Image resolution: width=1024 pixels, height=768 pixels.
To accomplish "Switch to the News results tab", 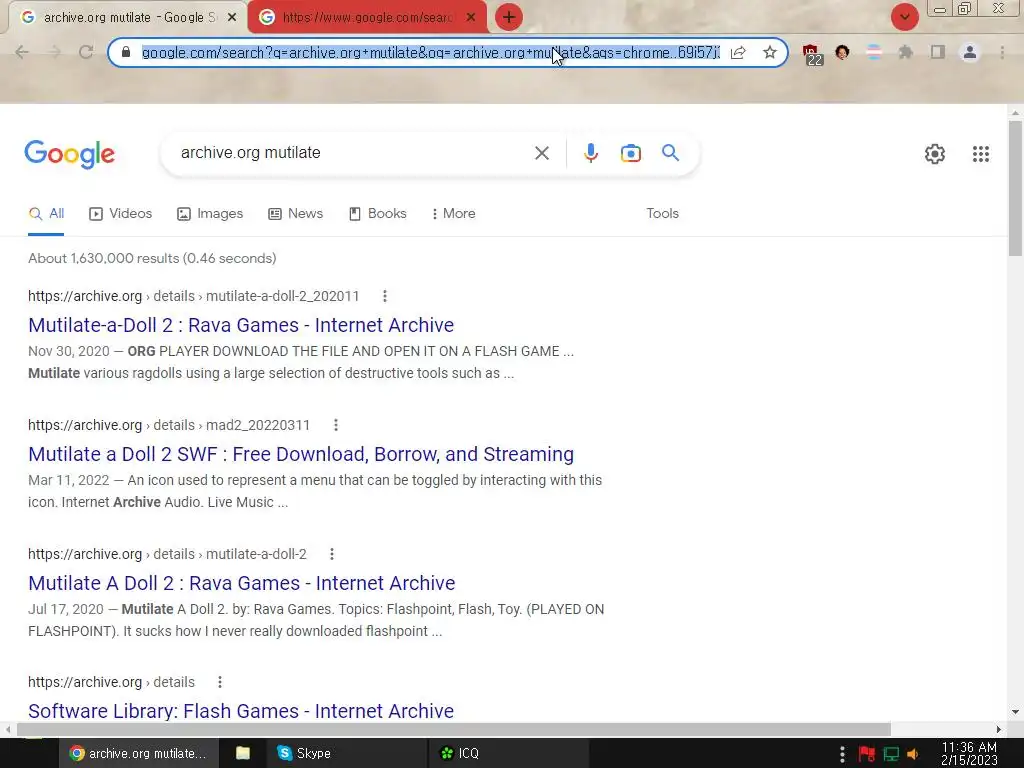I will click(x=296, y=214).
